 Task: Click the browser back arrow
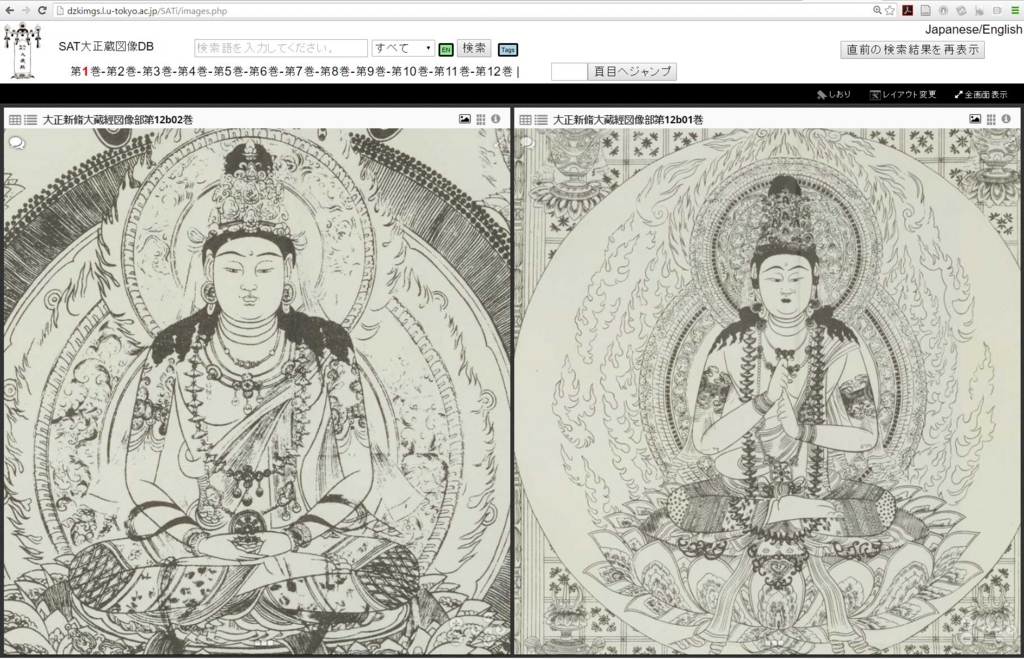pyautogui.click(x=9, y=10)
